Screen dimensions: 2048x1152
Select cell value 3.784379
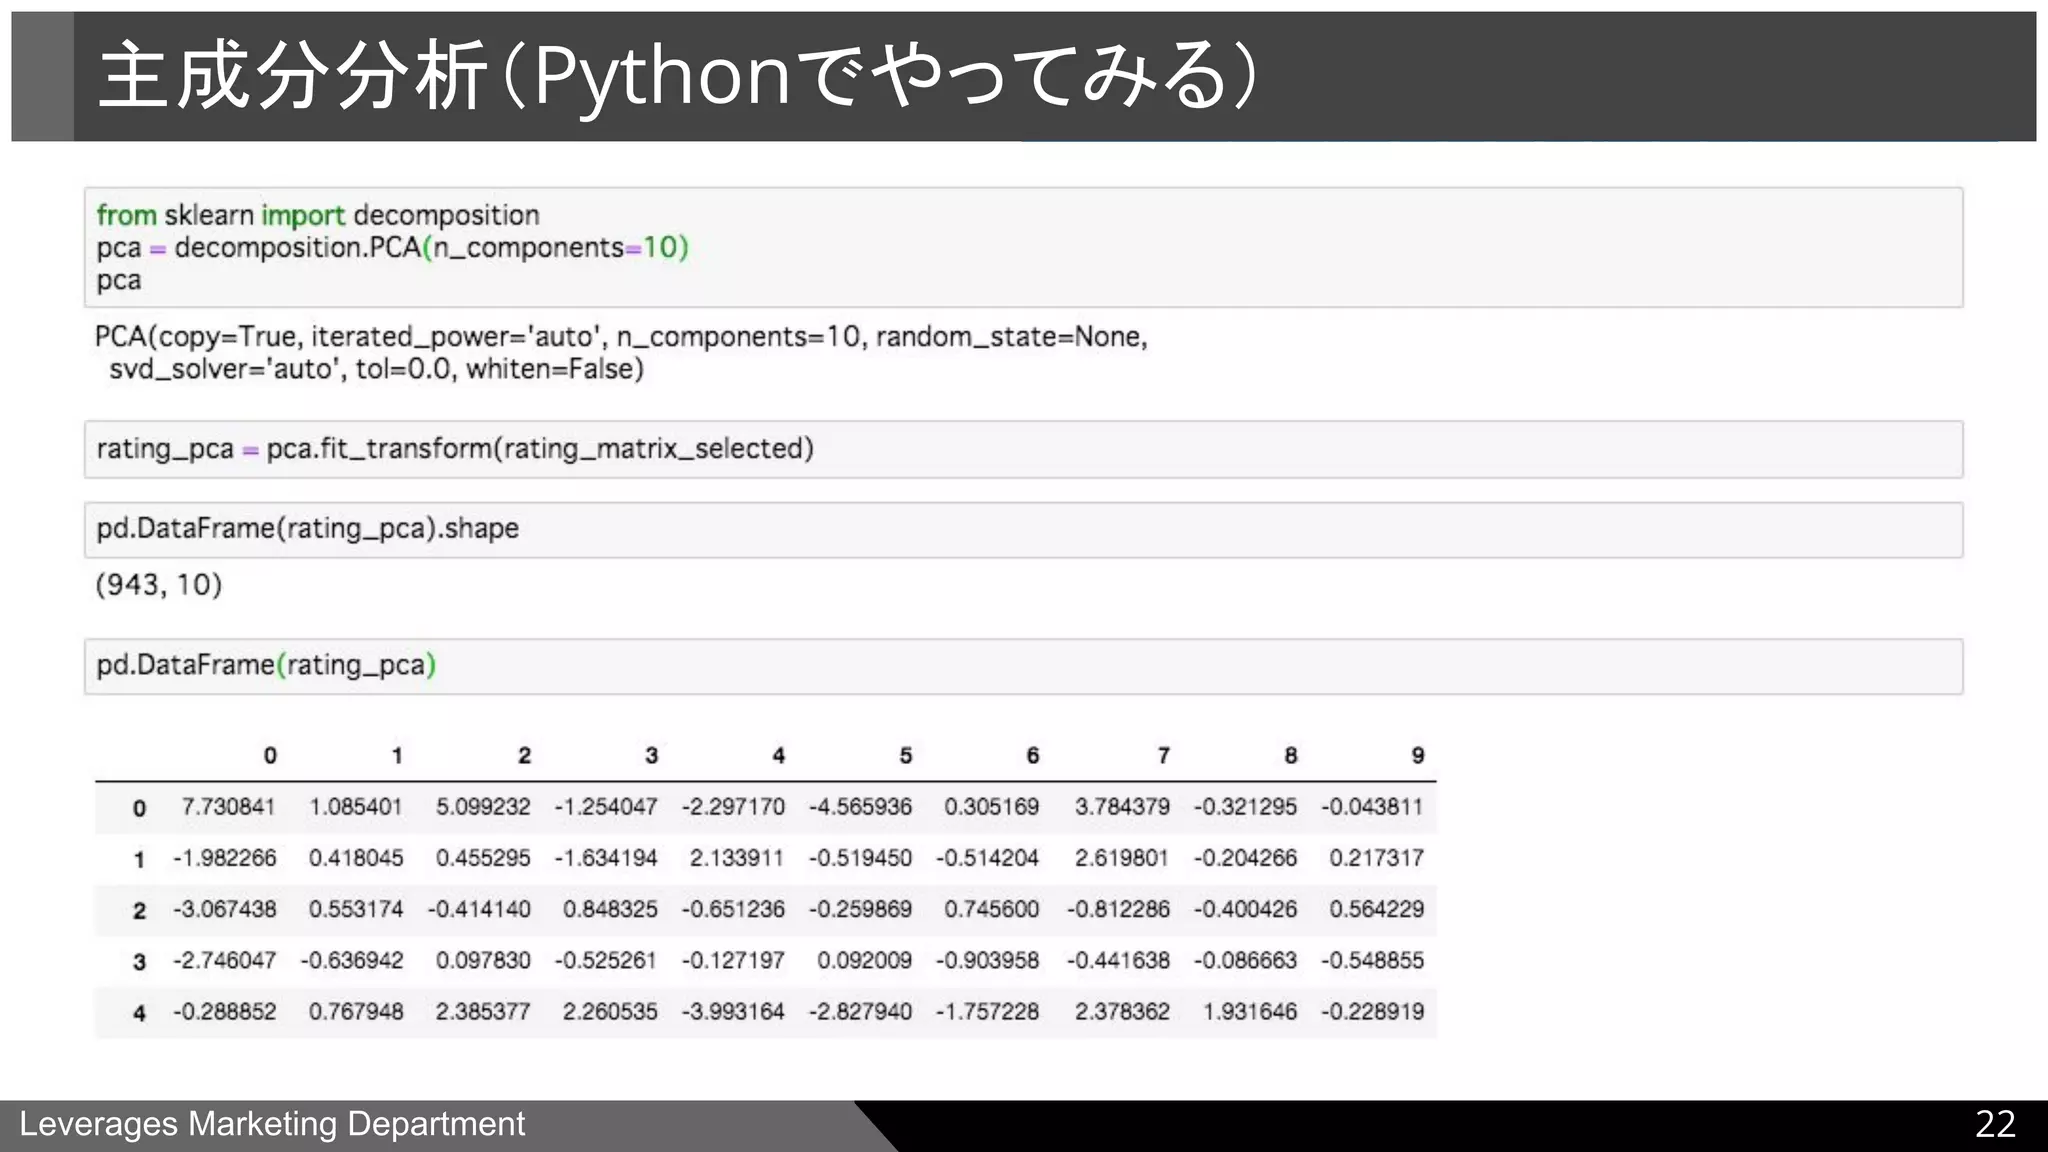click(x=1122, y=807)
